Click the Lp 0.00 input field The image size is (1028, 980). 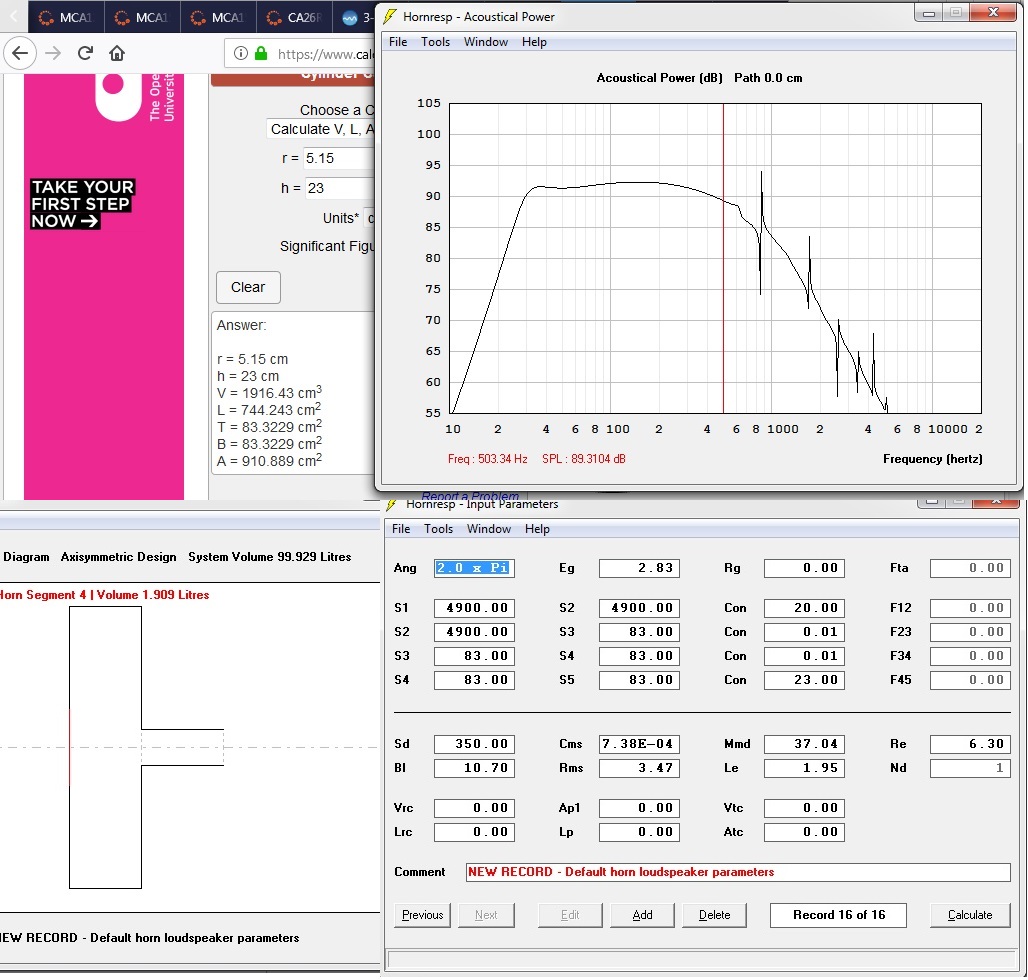pos(639,833)
